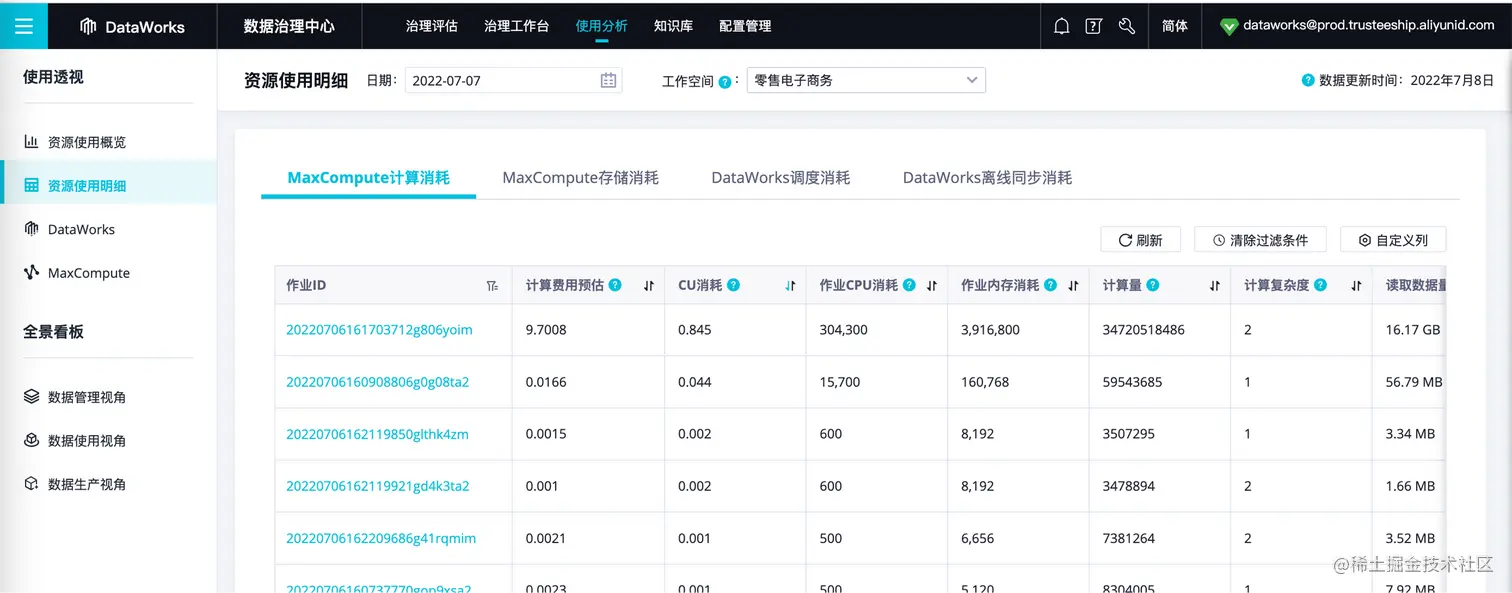
Task: Click 作业CPU消耗 help icon
Action: pos(909,285)
